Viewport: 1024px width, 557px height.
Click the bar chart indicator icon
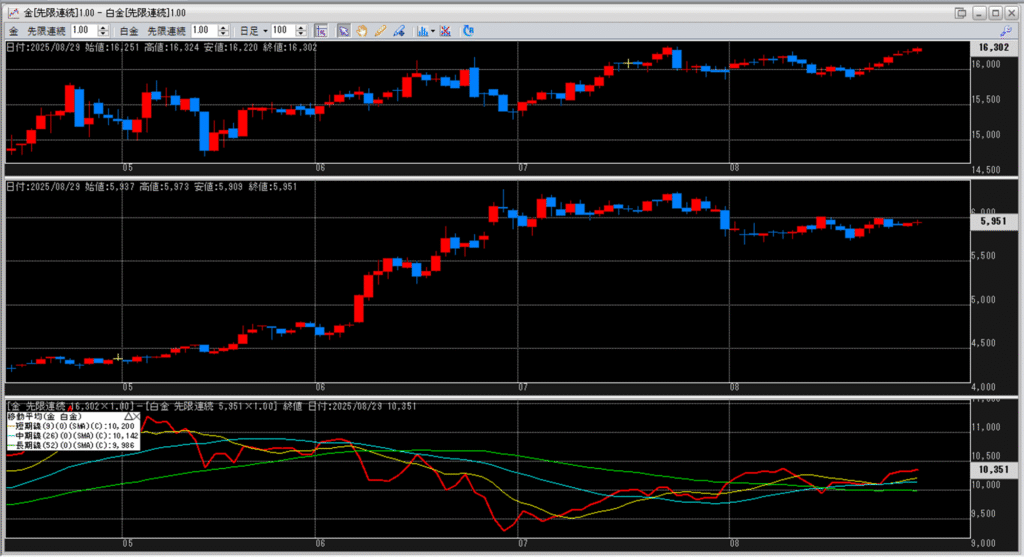tap(421, 31)
